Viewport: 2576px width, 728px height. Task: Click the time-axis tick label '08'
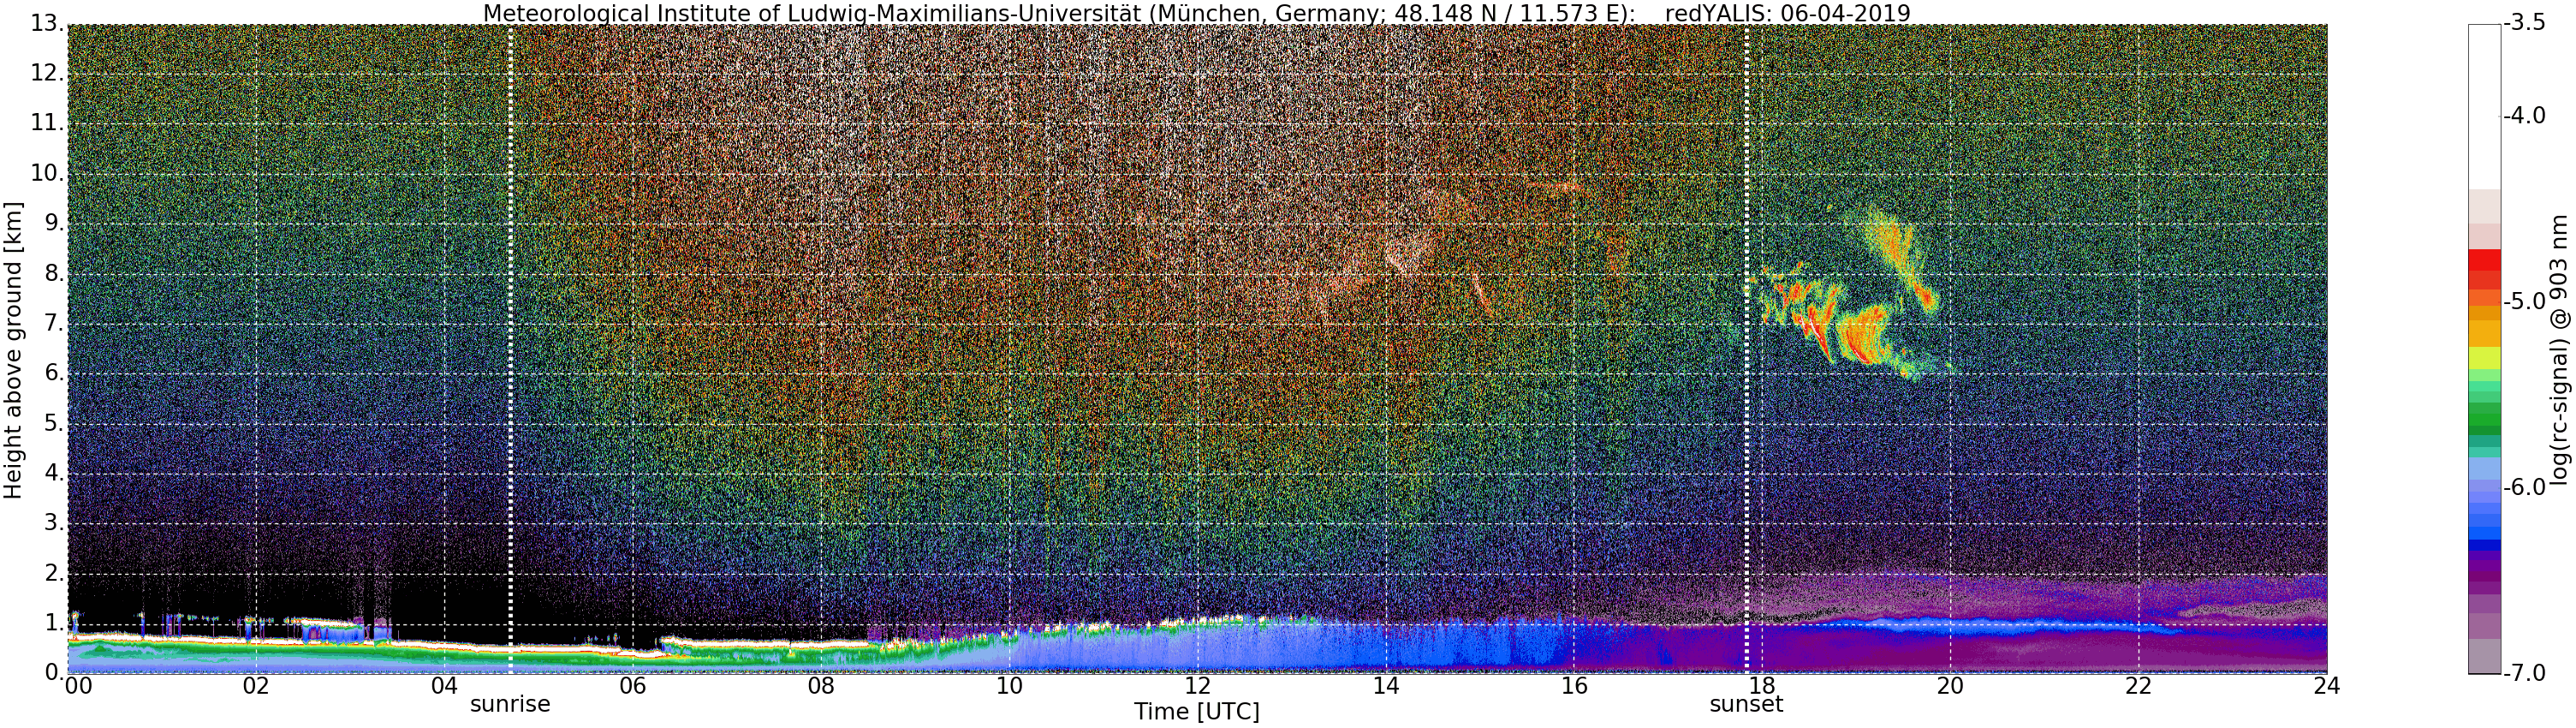(x=821, y=686)
